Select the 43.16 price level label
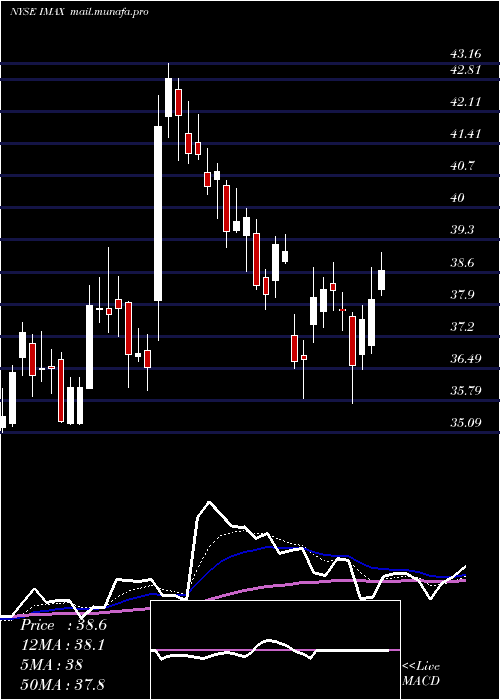The height and width of the screenshot is (700, 500). click(x=466, y=54)
